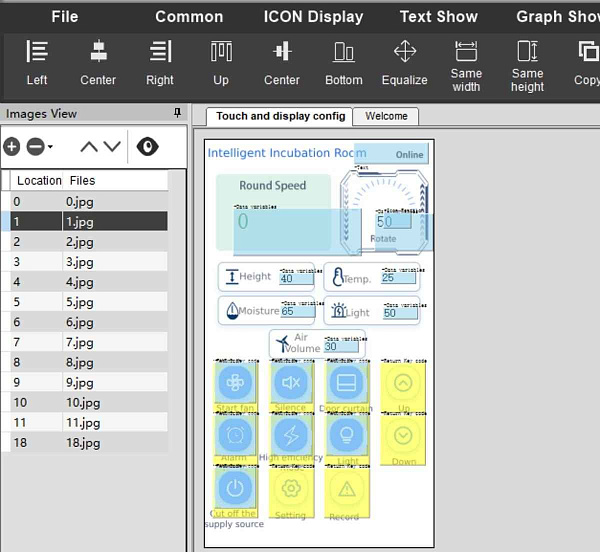Apply Equalize spacing tool
The width and height of the screenshot is (600, 552).
[x=405, y=62]
